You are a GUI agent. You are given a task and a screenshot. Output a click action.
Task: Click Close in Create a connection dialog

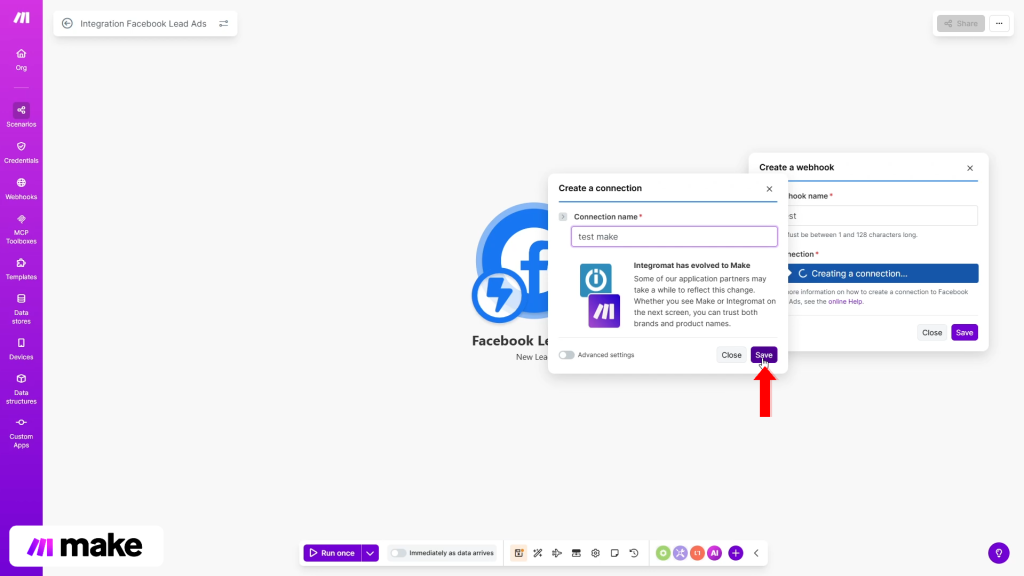731,355
